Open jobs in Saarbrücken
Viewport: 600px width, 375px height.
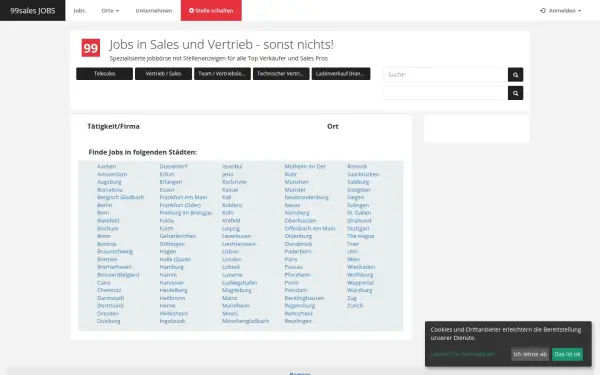(363, 174)
